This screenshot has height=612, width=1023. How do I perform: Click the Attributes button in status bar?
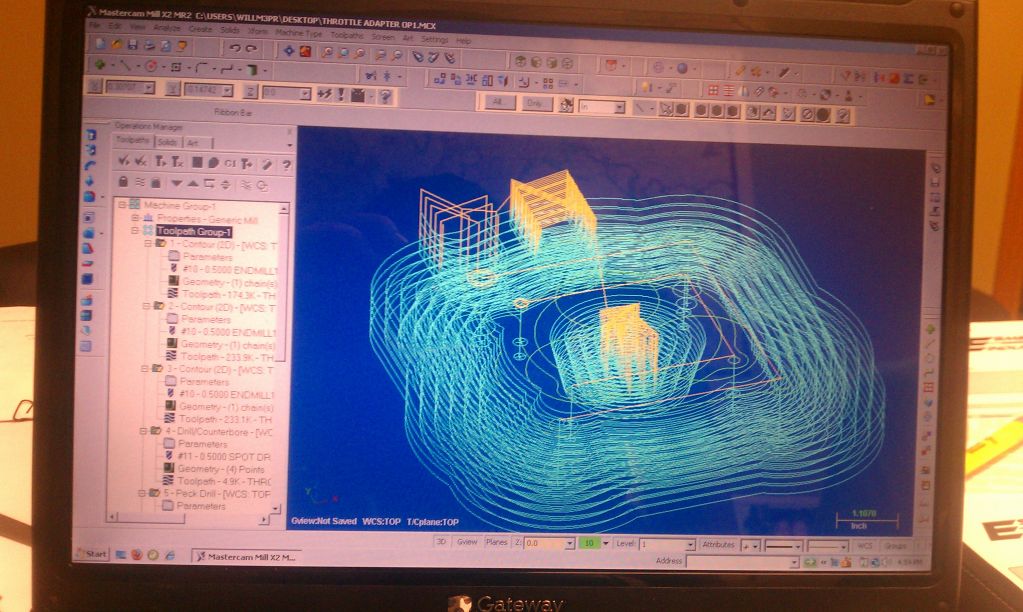(x=718, y=544)
